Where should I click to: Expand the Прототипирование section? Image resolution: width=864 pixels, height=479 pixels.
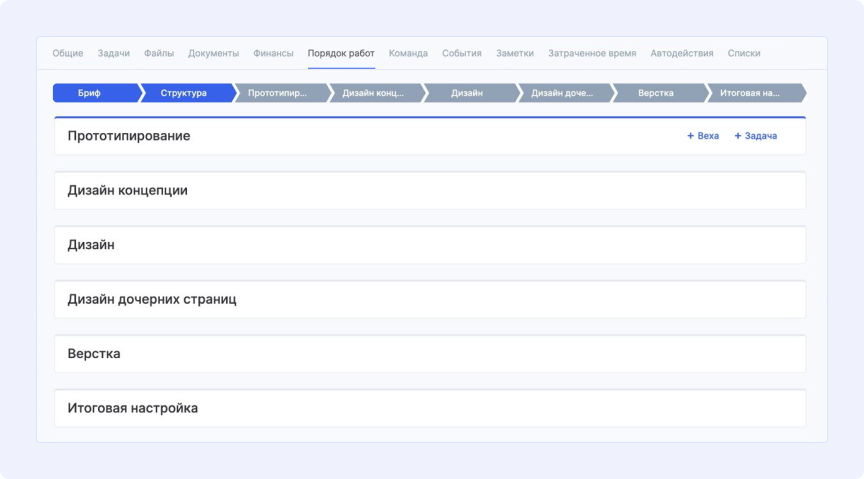129,136
